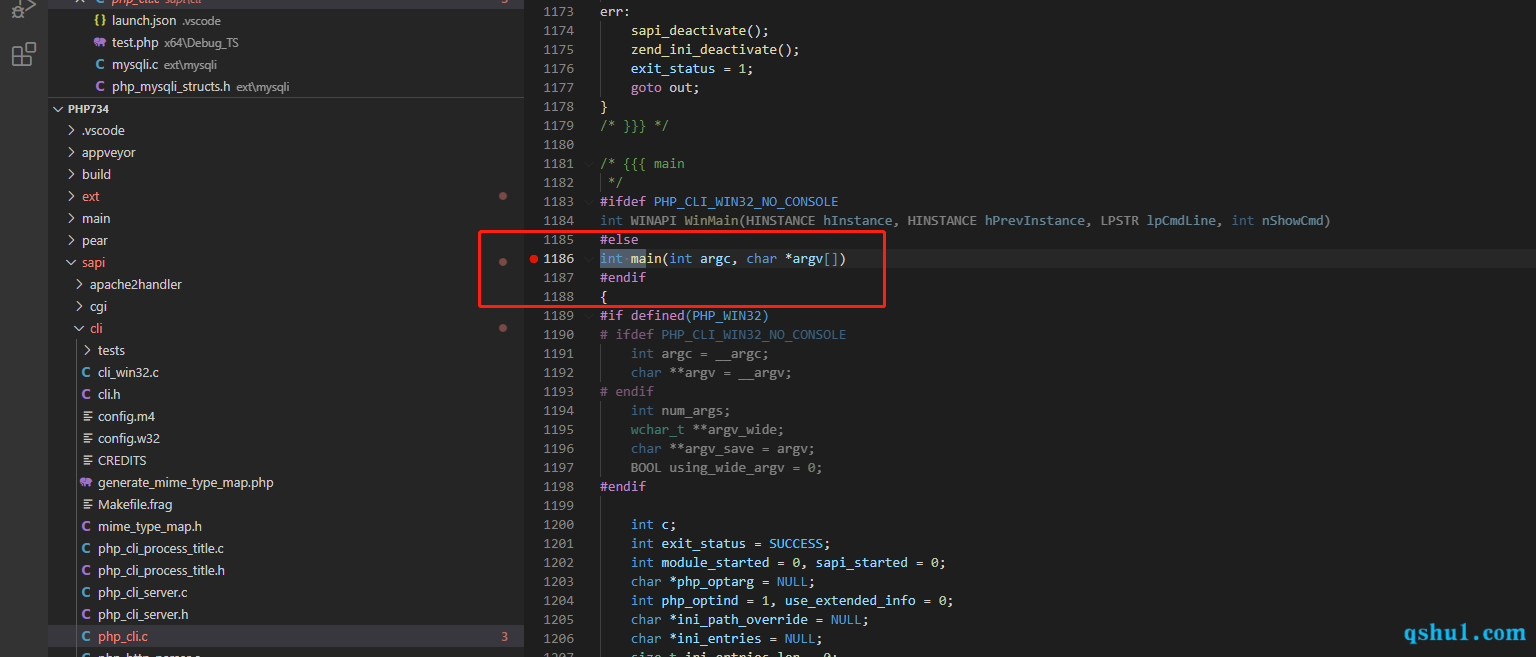Click line number 1184 in the gutter

coord(558,221)
